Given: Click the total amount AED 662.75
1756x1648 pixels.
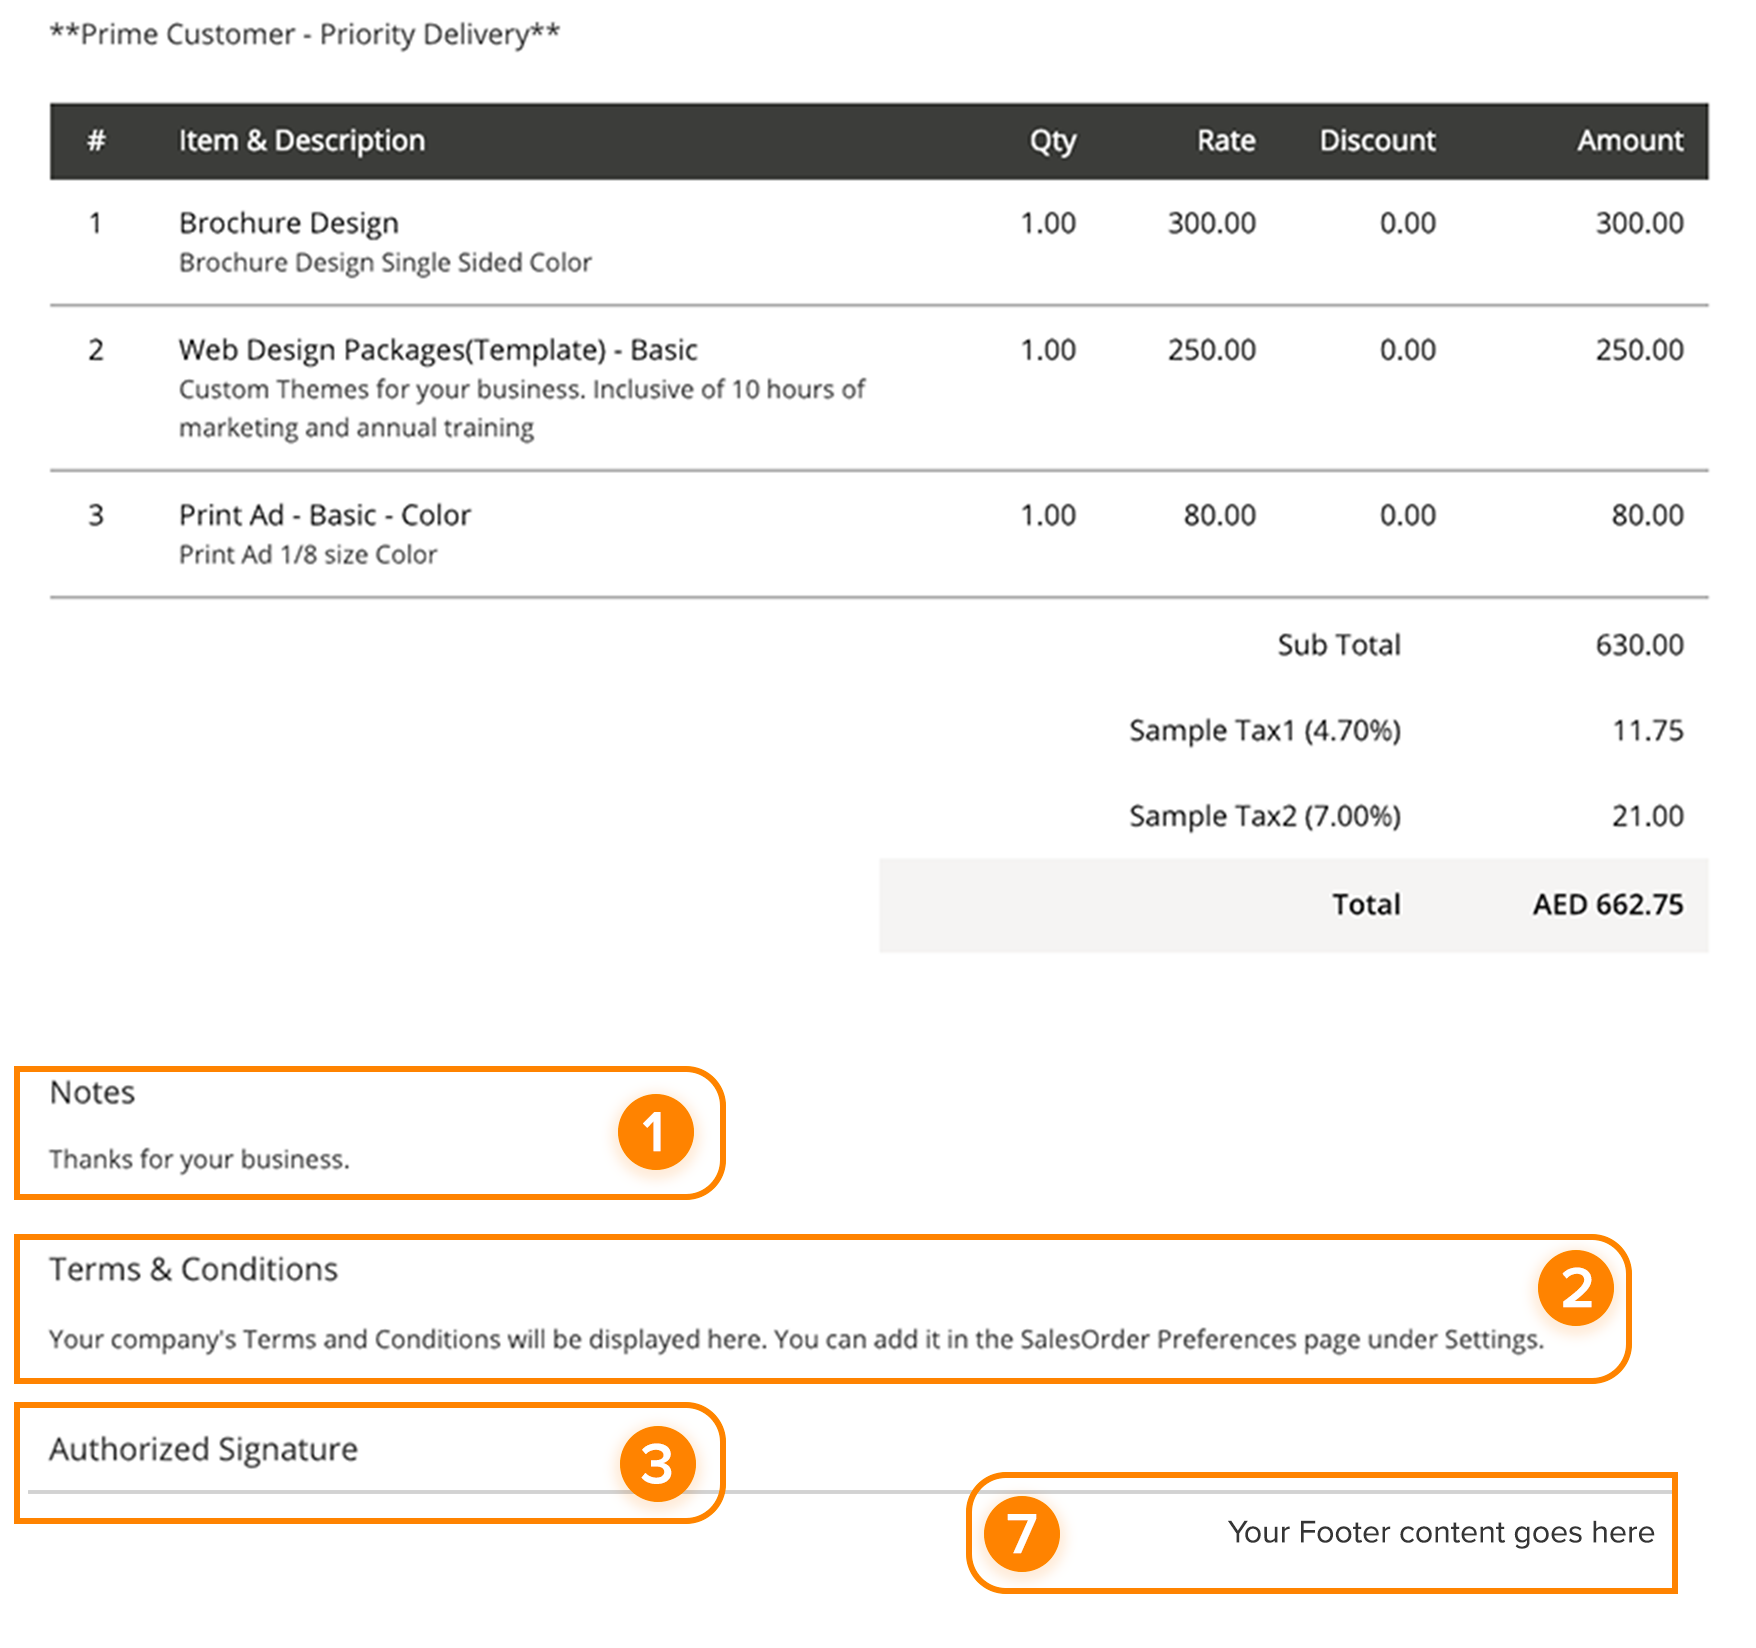Looking at the screenshot, I should (1607, 905).
